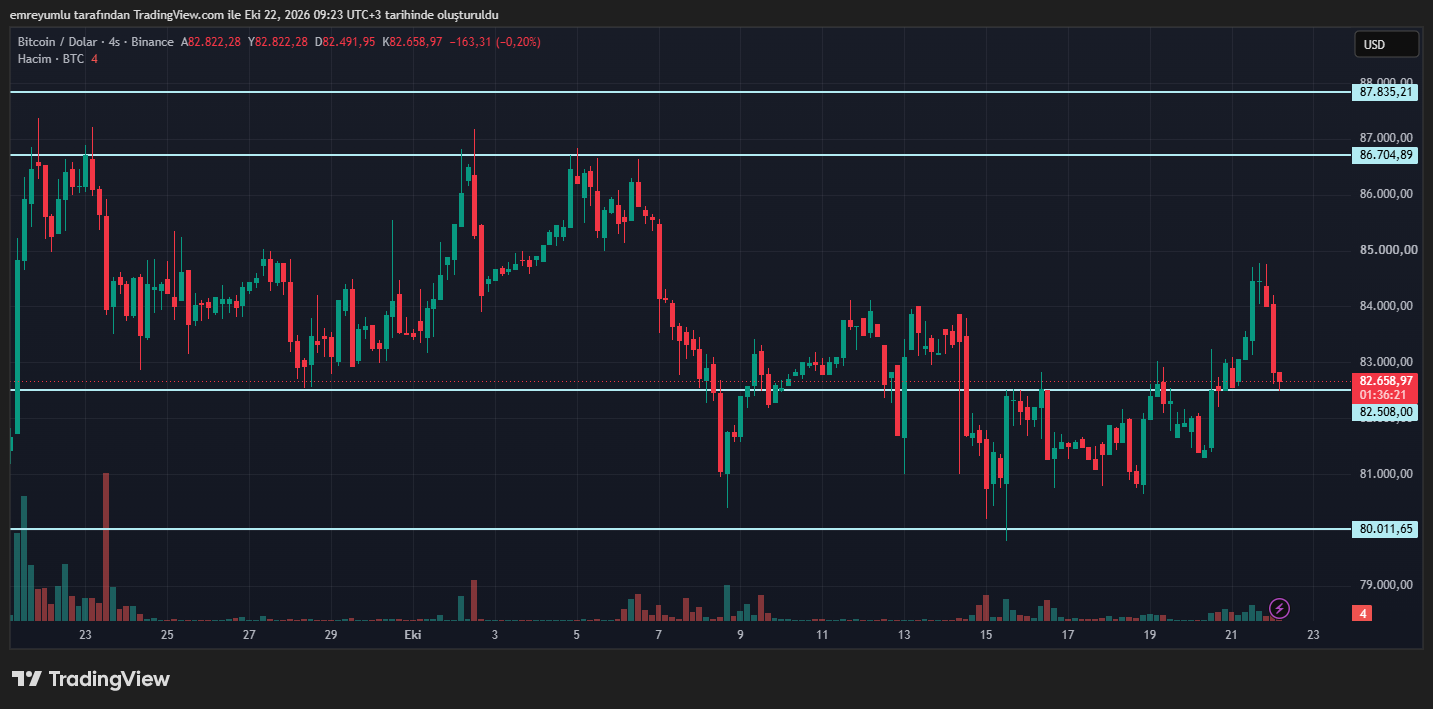
Task: Click the red volume value label 4 on price axis
Action: coord(1362,613)
